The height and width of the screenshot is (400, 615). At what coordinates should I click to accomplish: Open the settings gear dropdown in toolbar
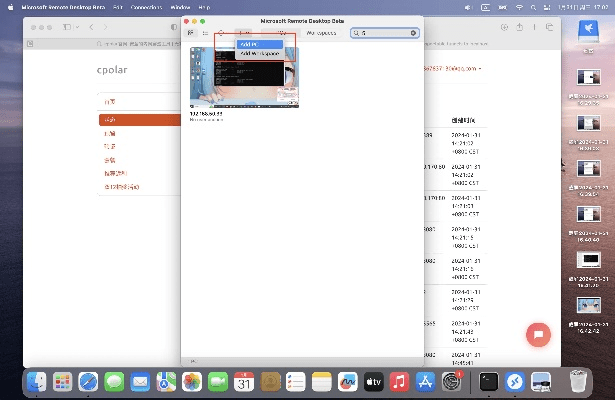[221, 33]
